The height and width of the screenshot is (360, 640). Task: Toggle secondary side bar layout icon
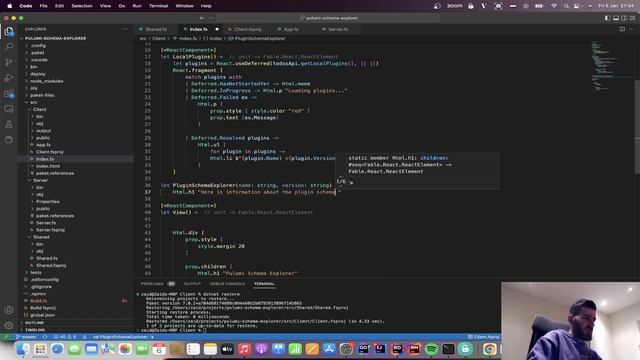point(624,18)
